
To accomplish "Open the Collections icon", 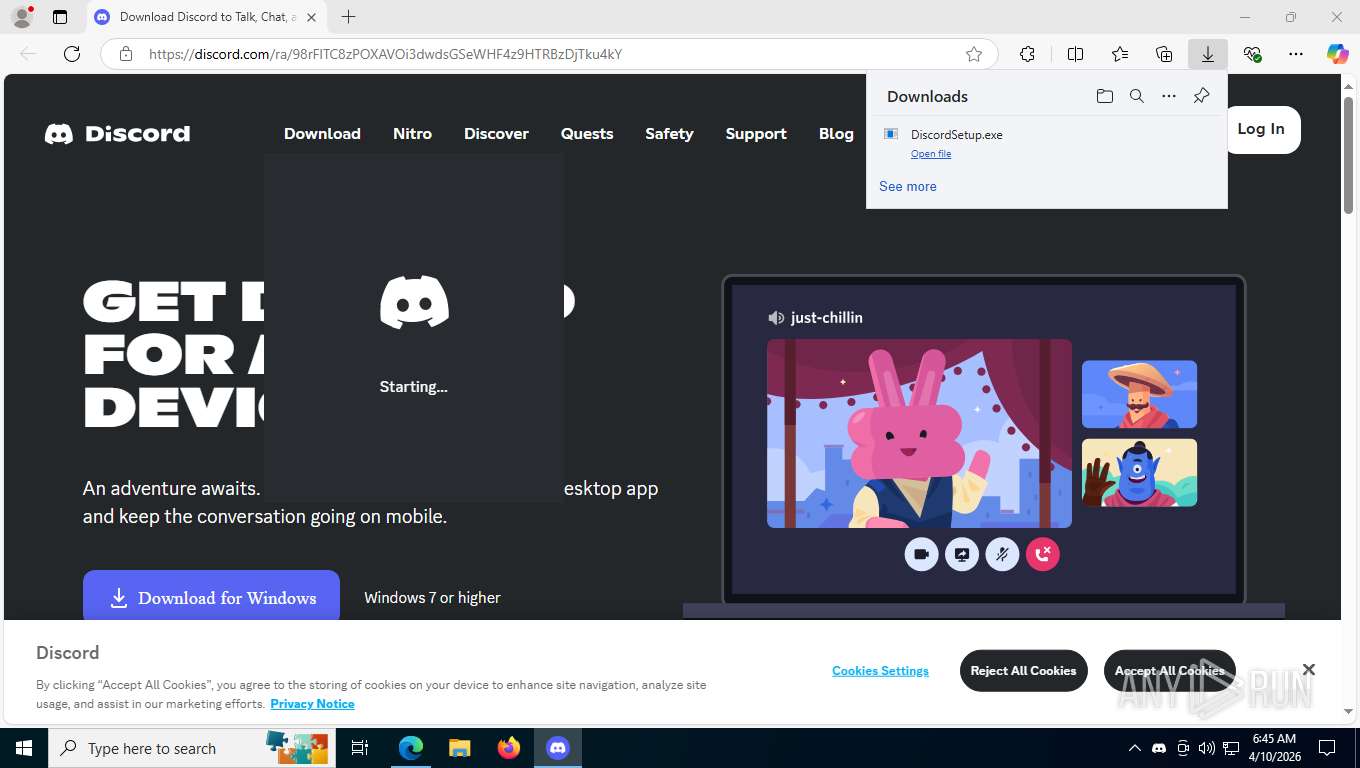I will pos(1164,54).
